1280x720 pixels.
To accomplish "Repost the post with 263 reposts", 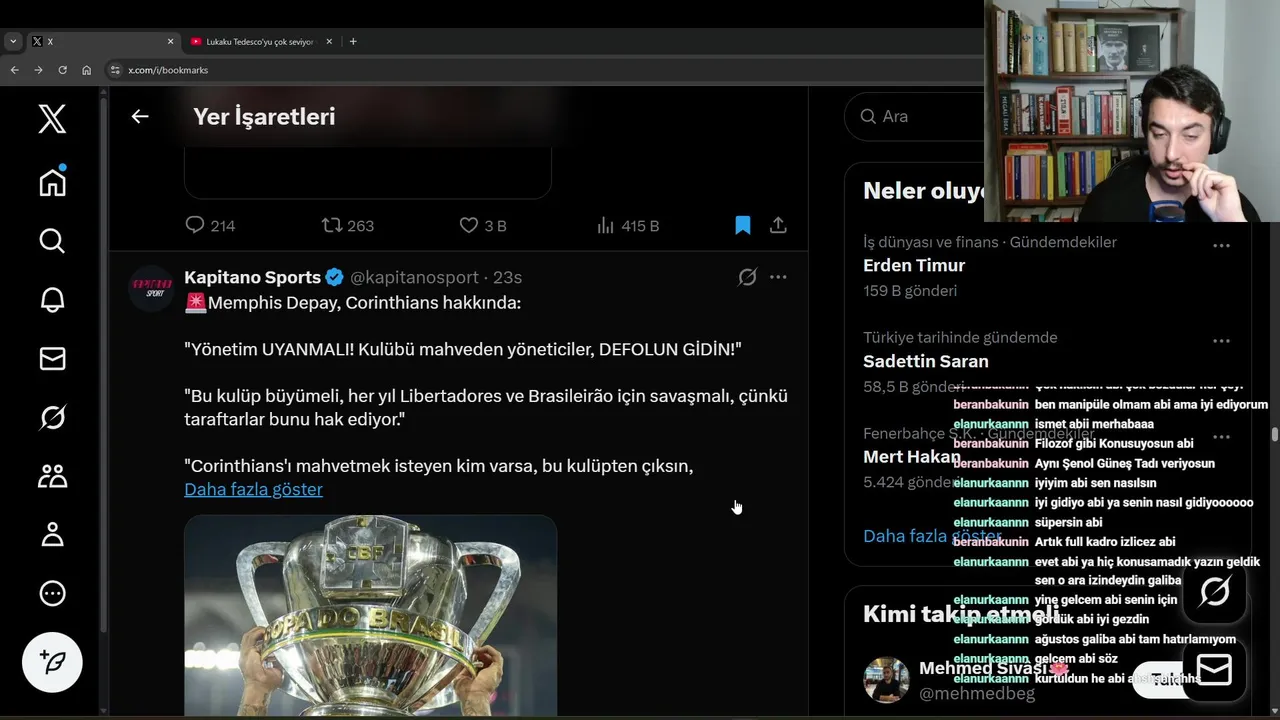I will pos(347,226).
